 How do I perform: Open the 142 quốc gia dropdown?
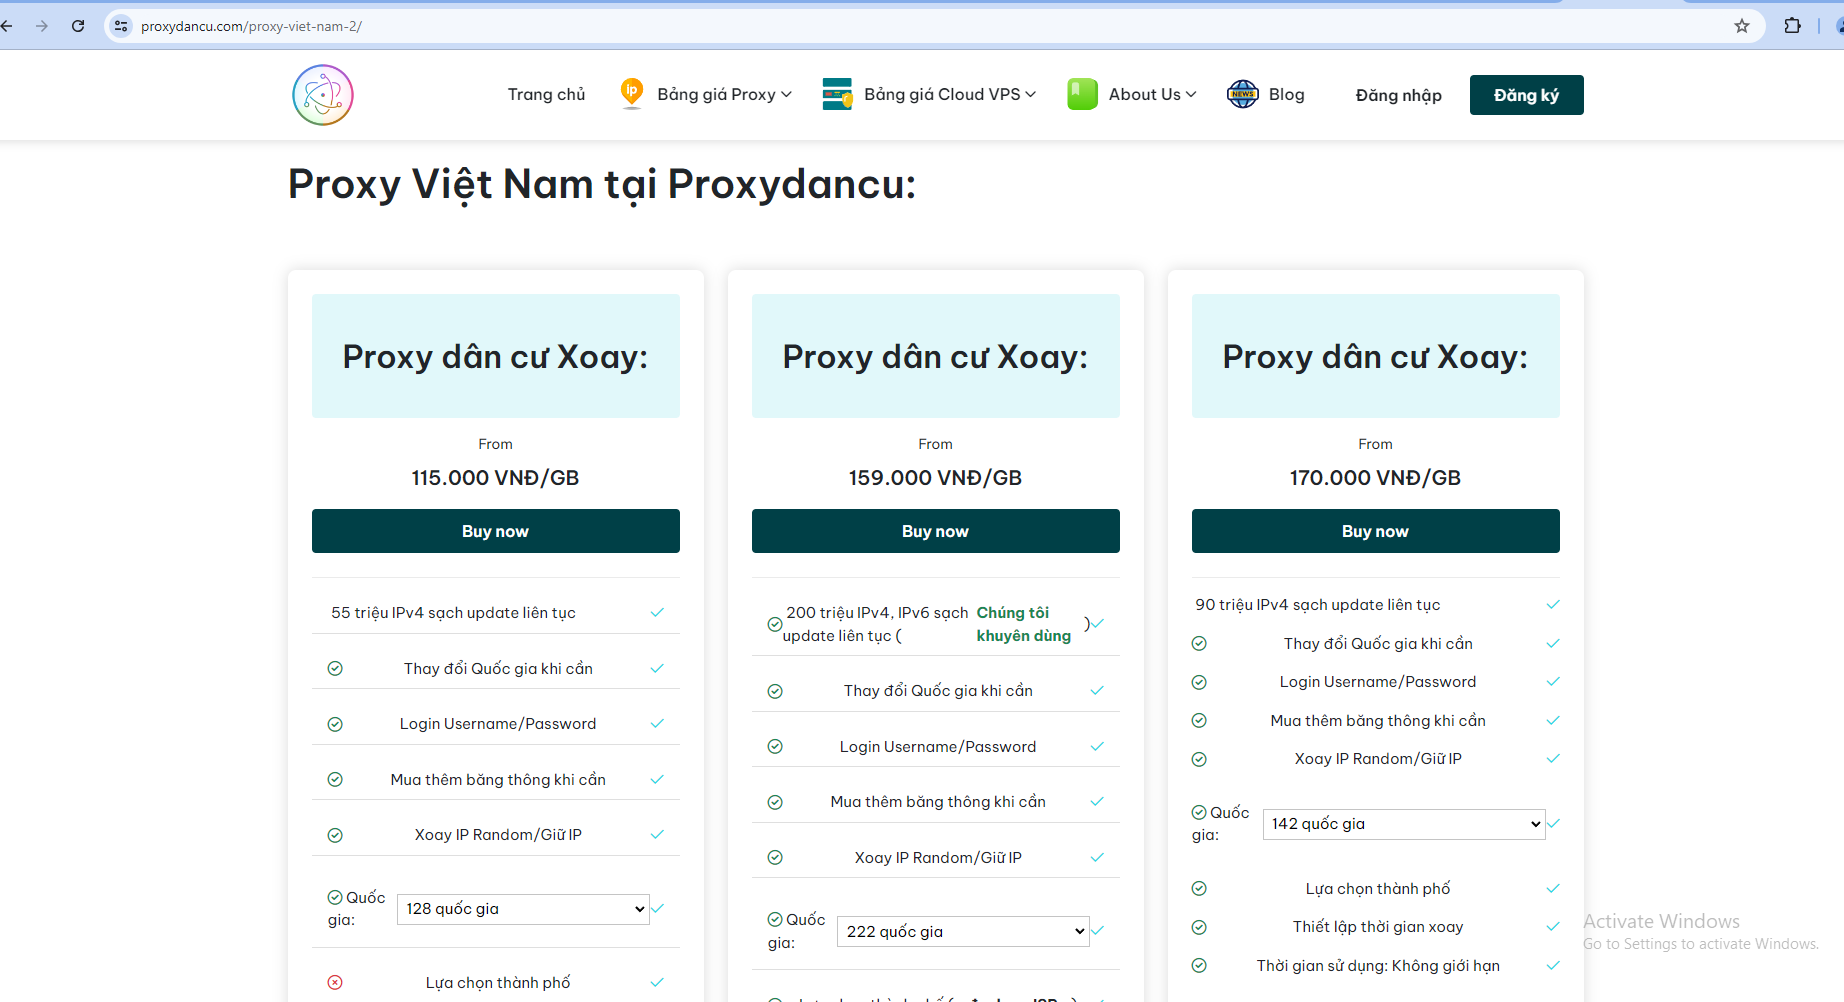1404,824
